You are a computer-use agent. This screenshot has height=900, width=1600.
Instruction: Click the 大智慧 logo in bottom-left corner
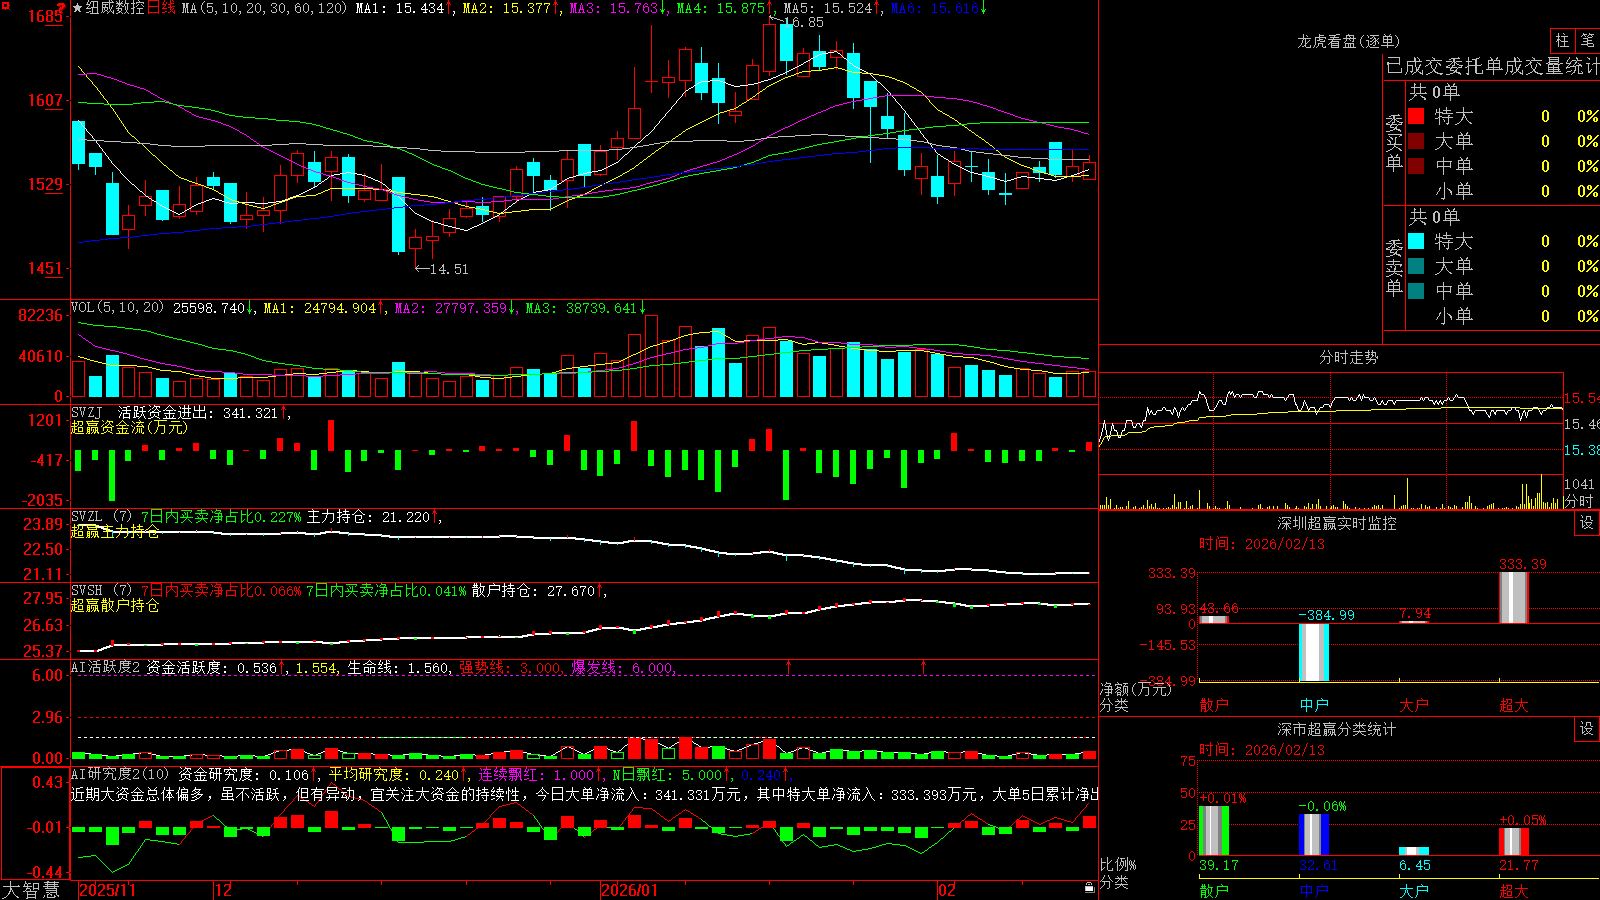click(31, 890)
